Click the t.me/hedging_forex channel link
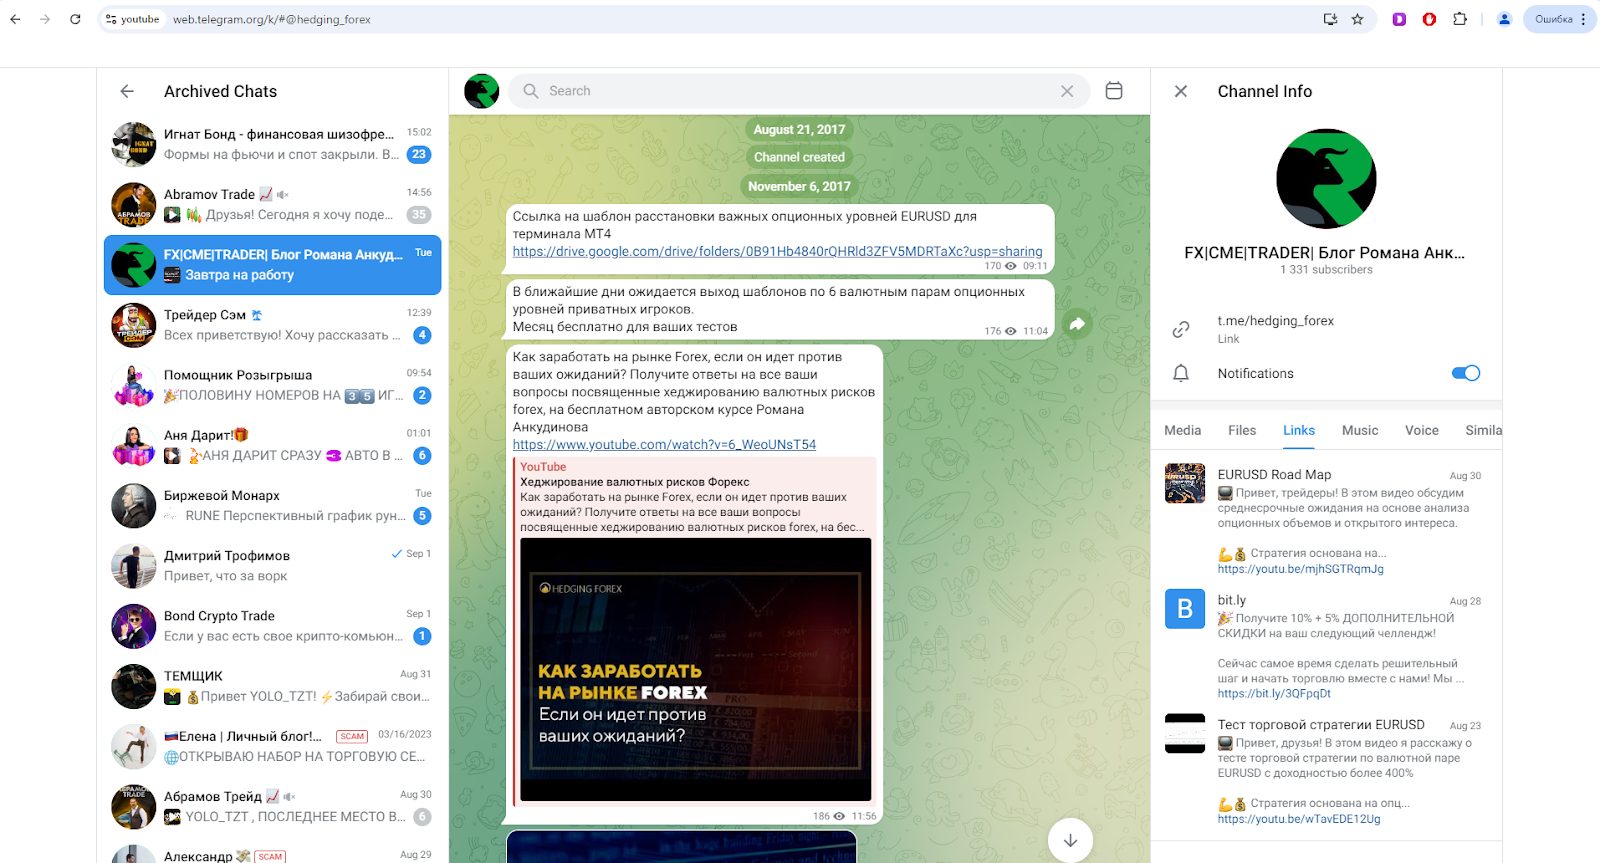This screenshot has width=1600, height=863. pos(1275,321)
